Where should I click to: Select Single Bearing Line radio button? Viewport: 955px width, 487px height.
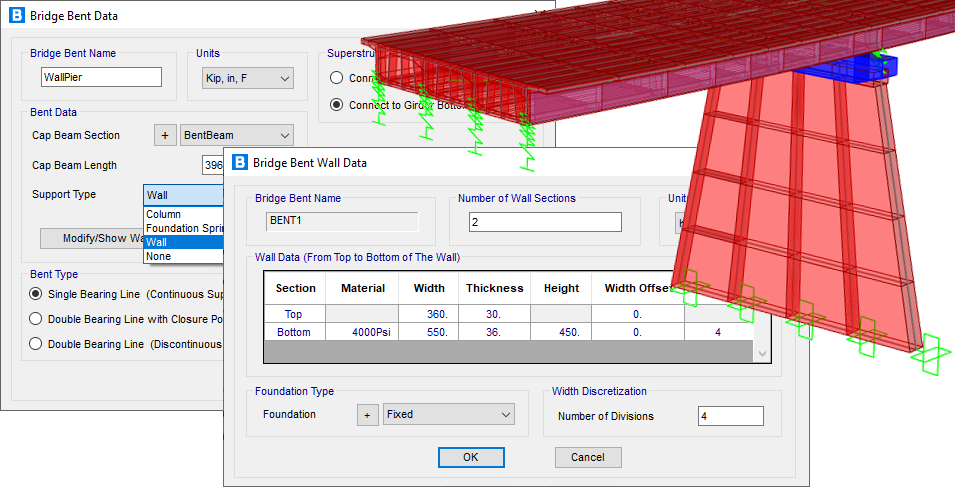coord(37,294)
